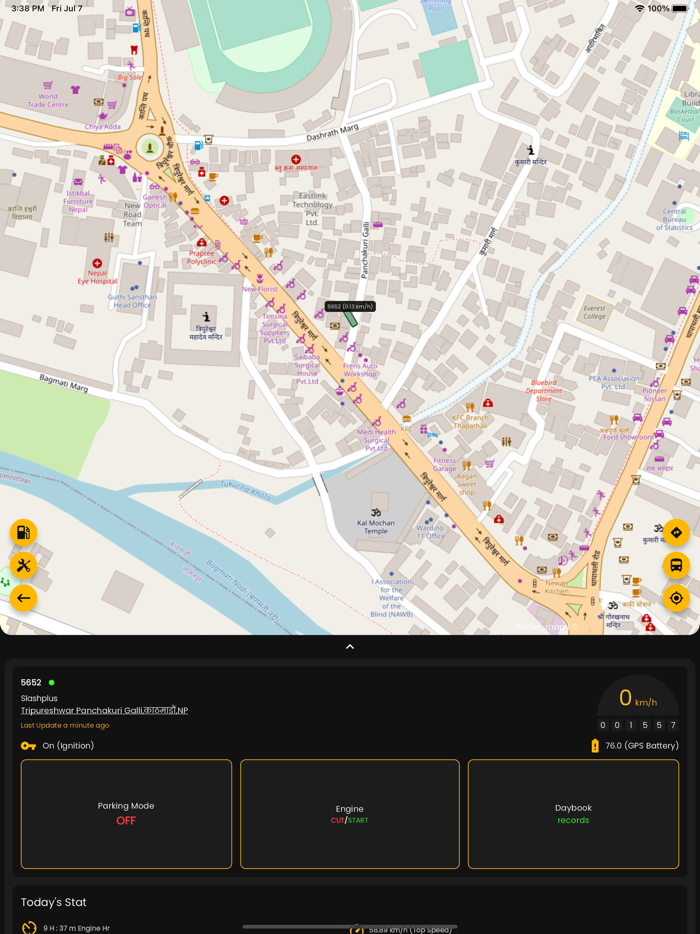Open Engine CUT/START control
This screenshot has width=700, height=934.
(350, 814)
